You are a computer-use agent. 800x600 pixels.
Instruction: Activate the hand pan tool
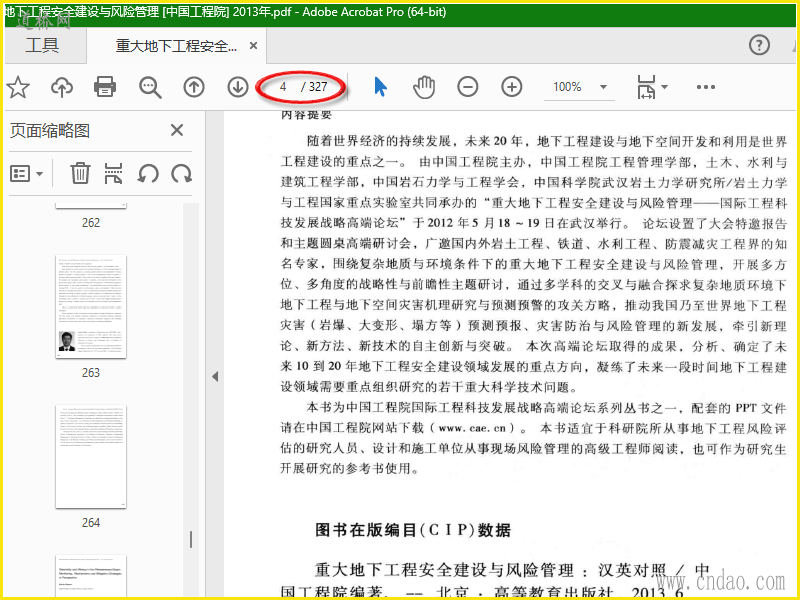[424, 87]
